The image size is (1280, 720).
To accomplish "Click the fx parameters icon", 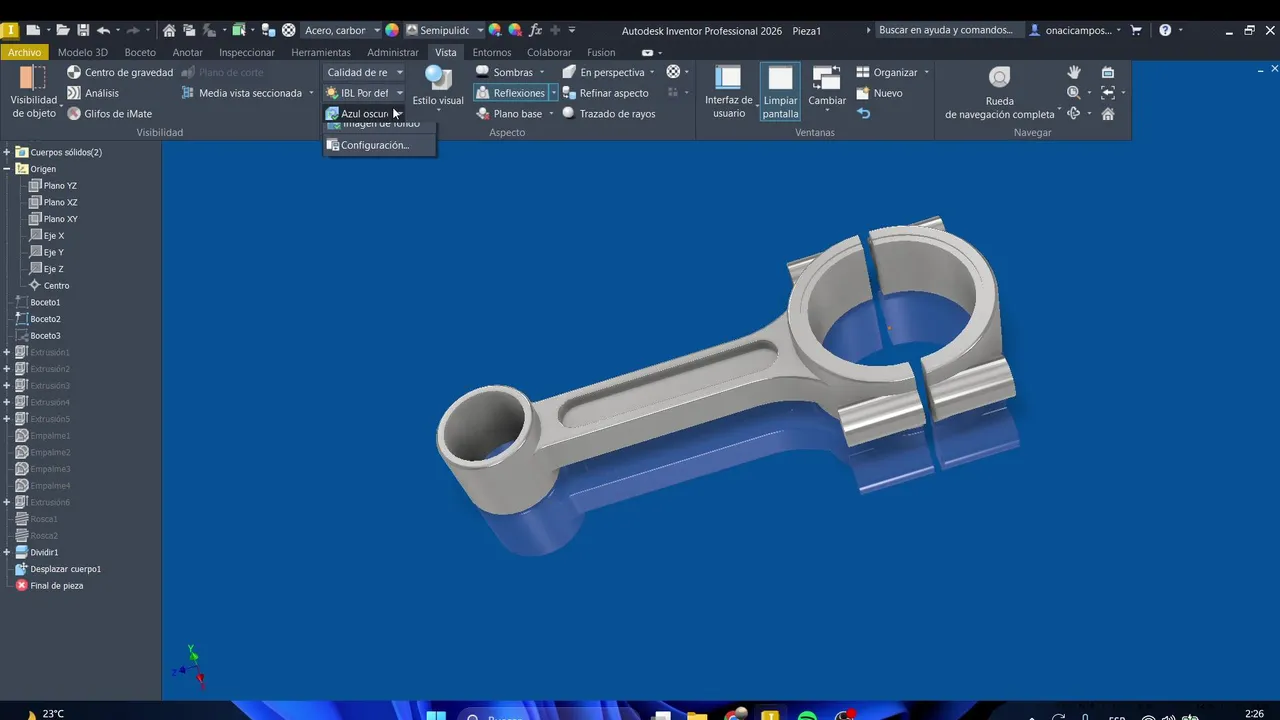I will pos(536,30).
